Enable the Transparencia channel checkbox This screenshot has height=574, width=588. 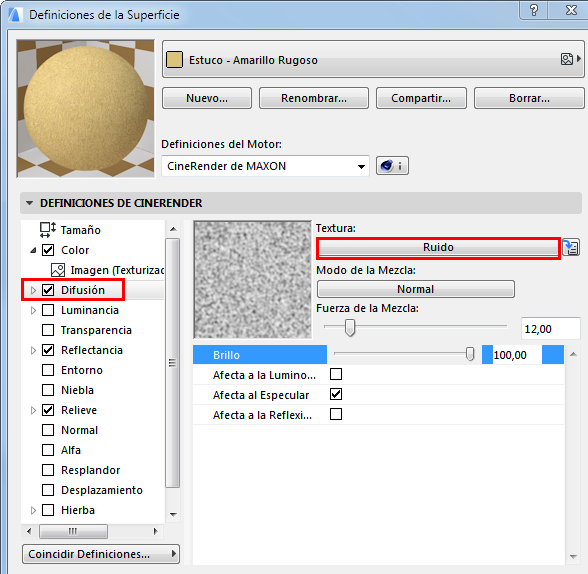(x=48, y=330)
